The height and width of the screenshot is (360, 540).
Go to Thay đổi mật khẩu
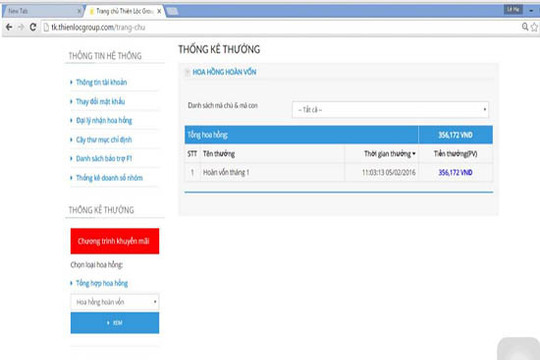pyautogui.click(x=100, y=101)
